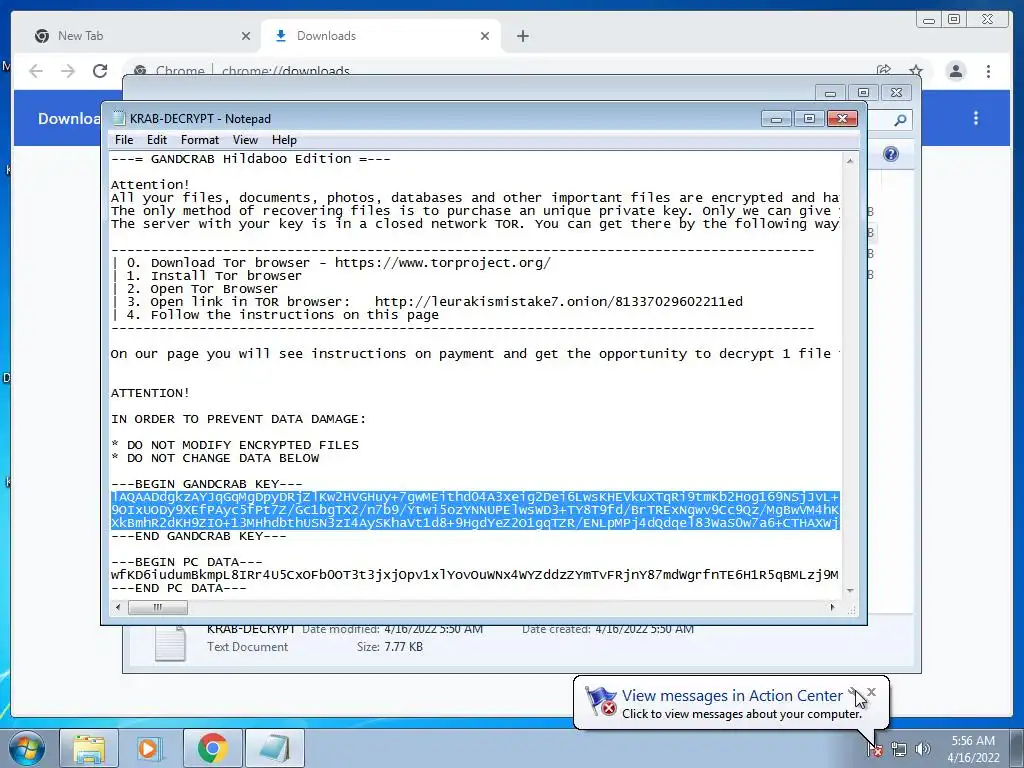Open the Format menu in Notepad
This screenshot has height=768, width=1024.
coord(200,140)
